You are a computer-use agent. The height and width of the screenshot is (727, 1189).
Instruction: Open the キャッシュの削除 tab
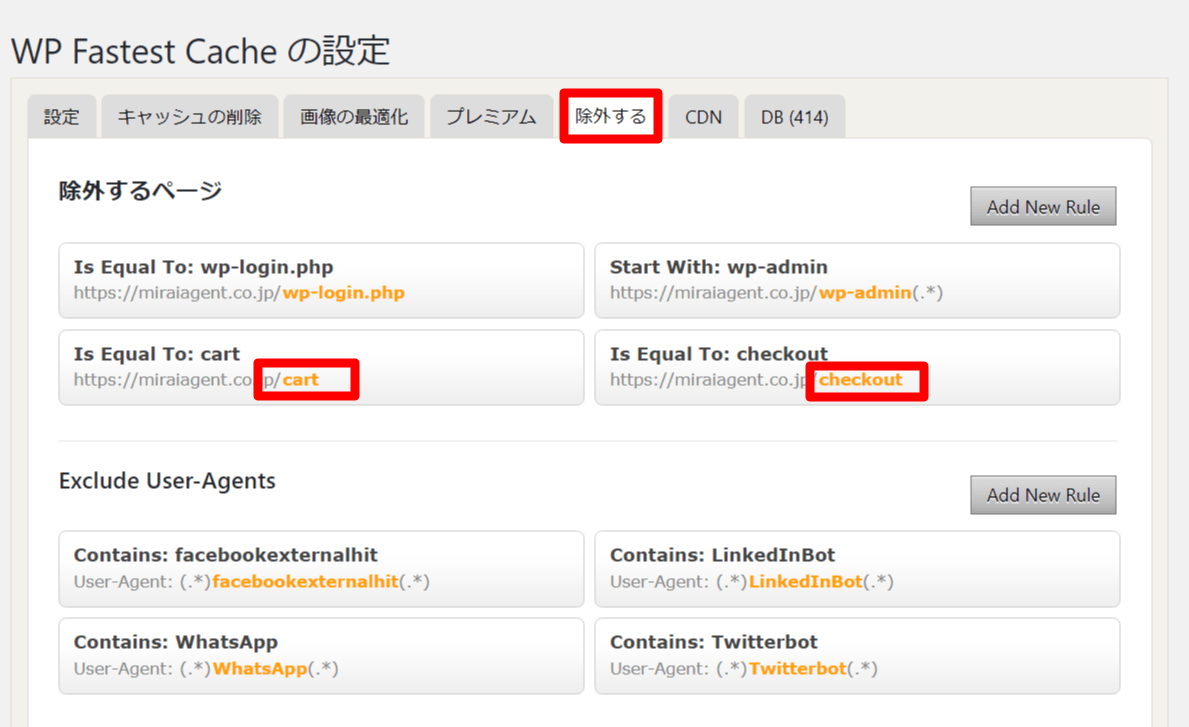click(189, 117)
